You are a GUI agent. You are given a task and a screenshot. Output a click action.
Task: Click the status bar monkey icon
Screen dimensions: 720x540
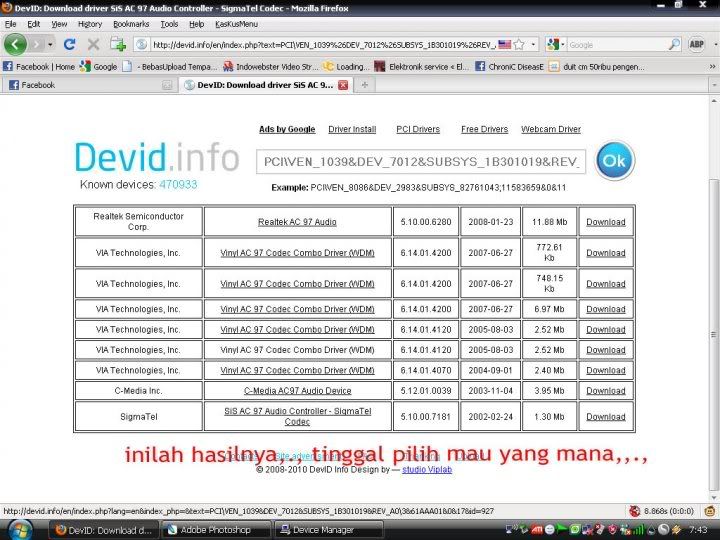point(710,511)
